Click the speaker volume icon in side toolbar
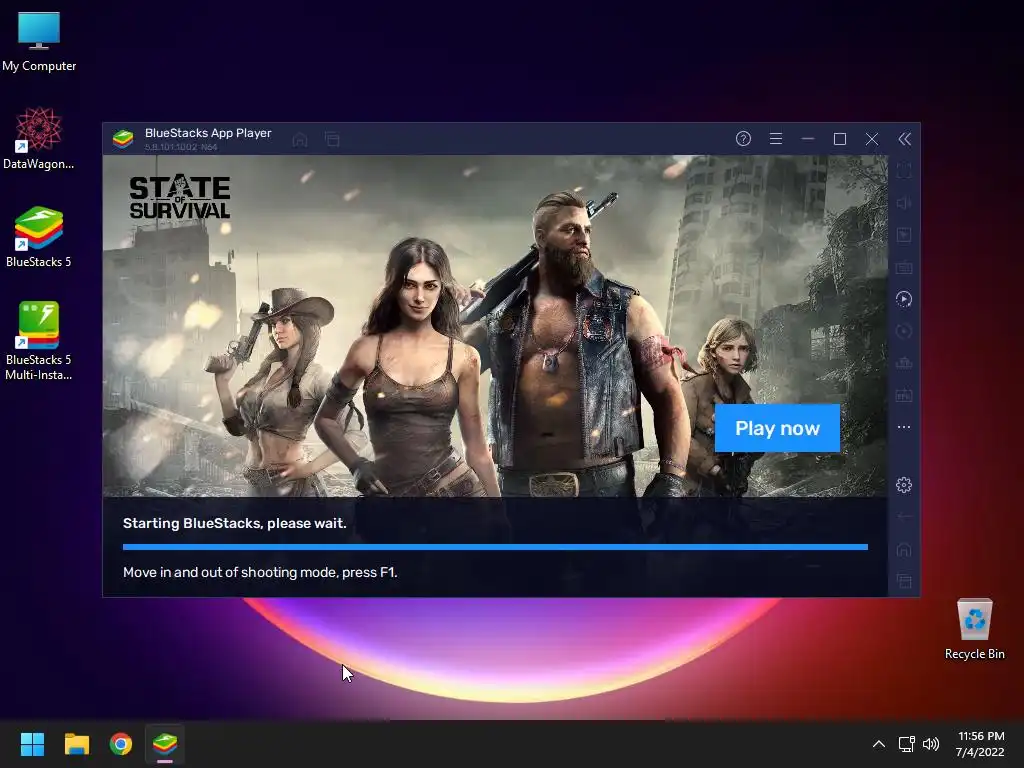The width and height of the screenshot is (1024, 768). coord(904,203)
